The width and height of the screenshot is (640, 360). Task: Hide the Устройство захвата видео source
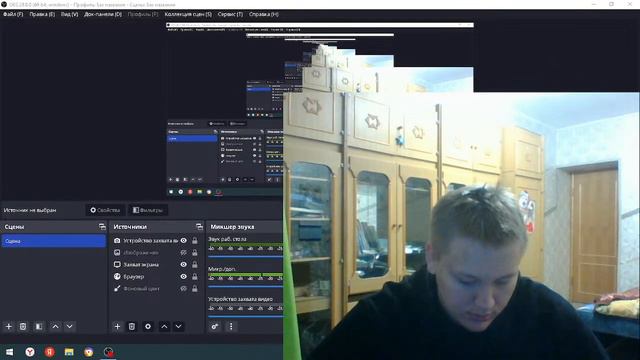click(x=184, y=241)
